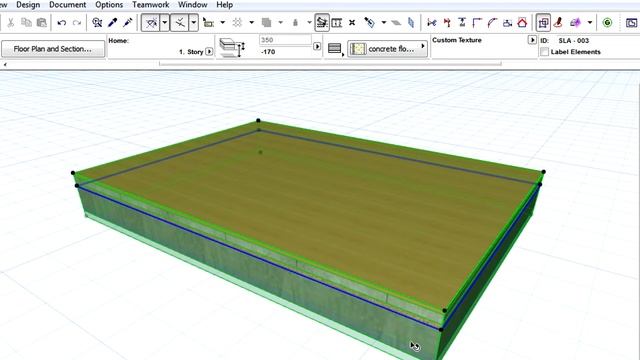Open dropdown beside the magic wand icon
640x360 pixels.
[x=590, y=23]
